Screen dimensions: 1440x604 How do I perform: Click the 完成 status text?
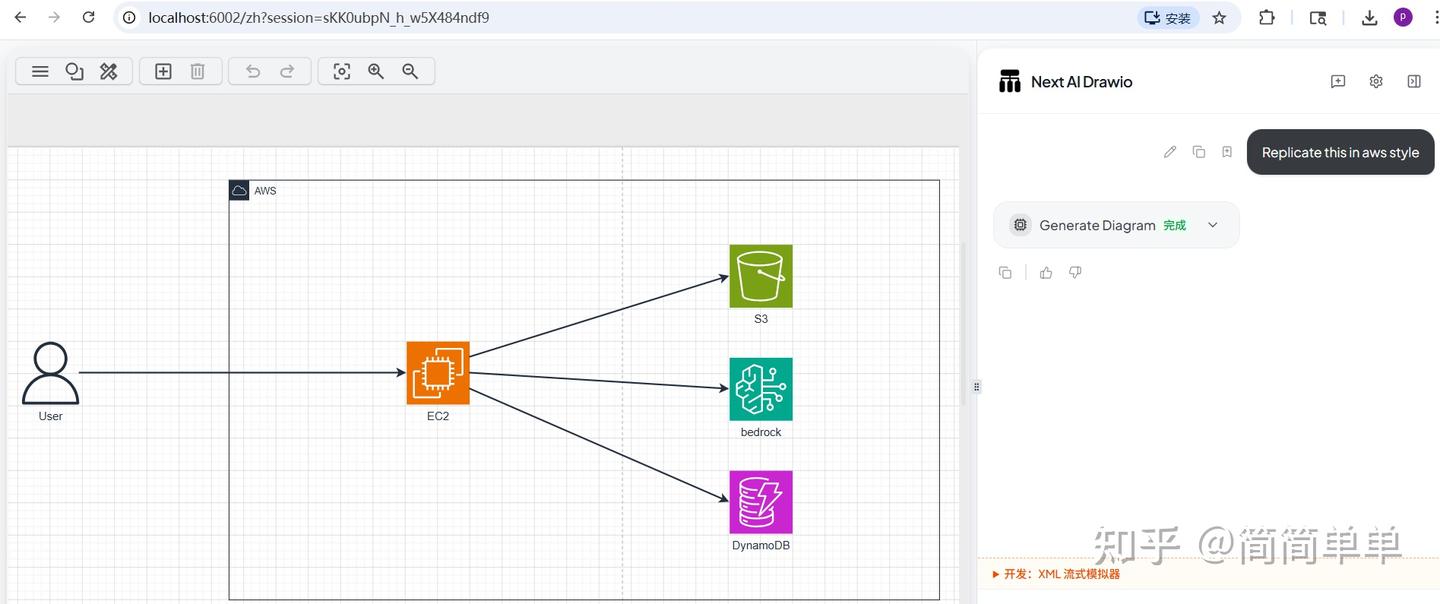coord(1175,226)
